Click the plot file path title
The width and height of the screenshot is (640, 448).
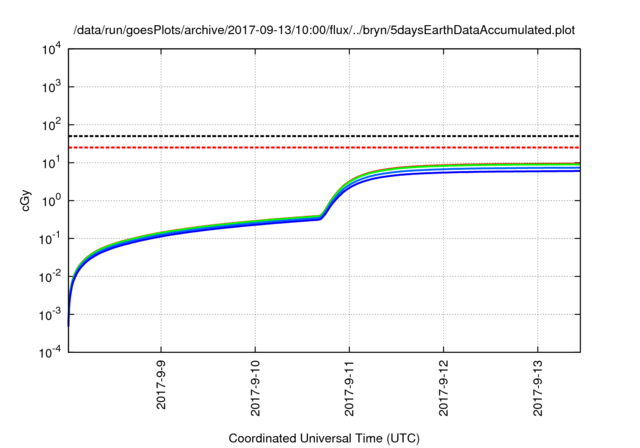tap(324, 30)
